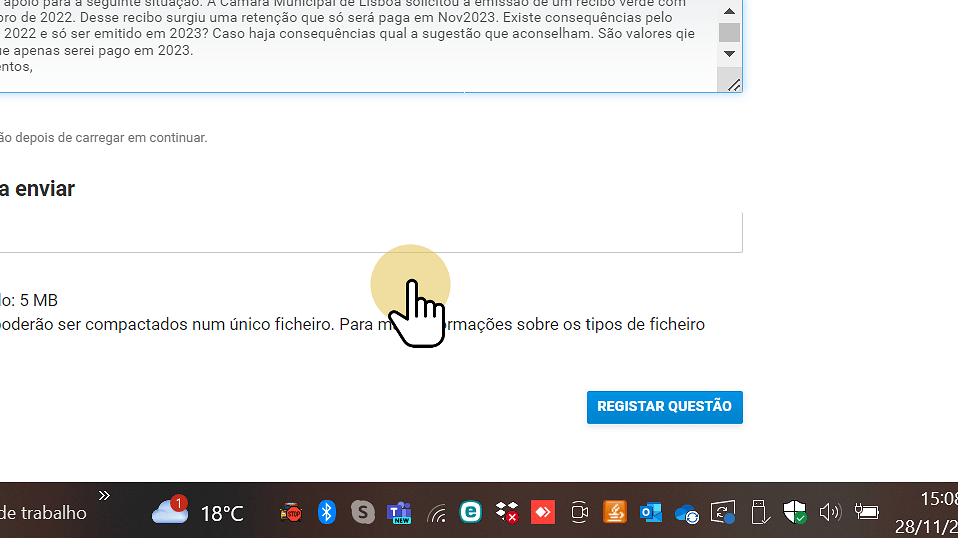Expand the taskbar toolbar overflow chevron
958x538 pixels.
tap(104, 495)
